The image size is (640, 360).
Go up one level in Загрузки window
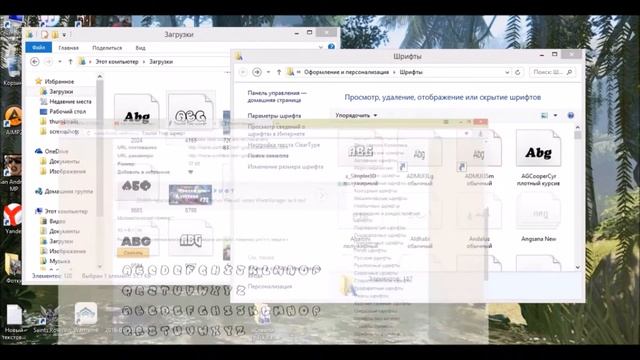pyautogui.click(x=70, y=62)
